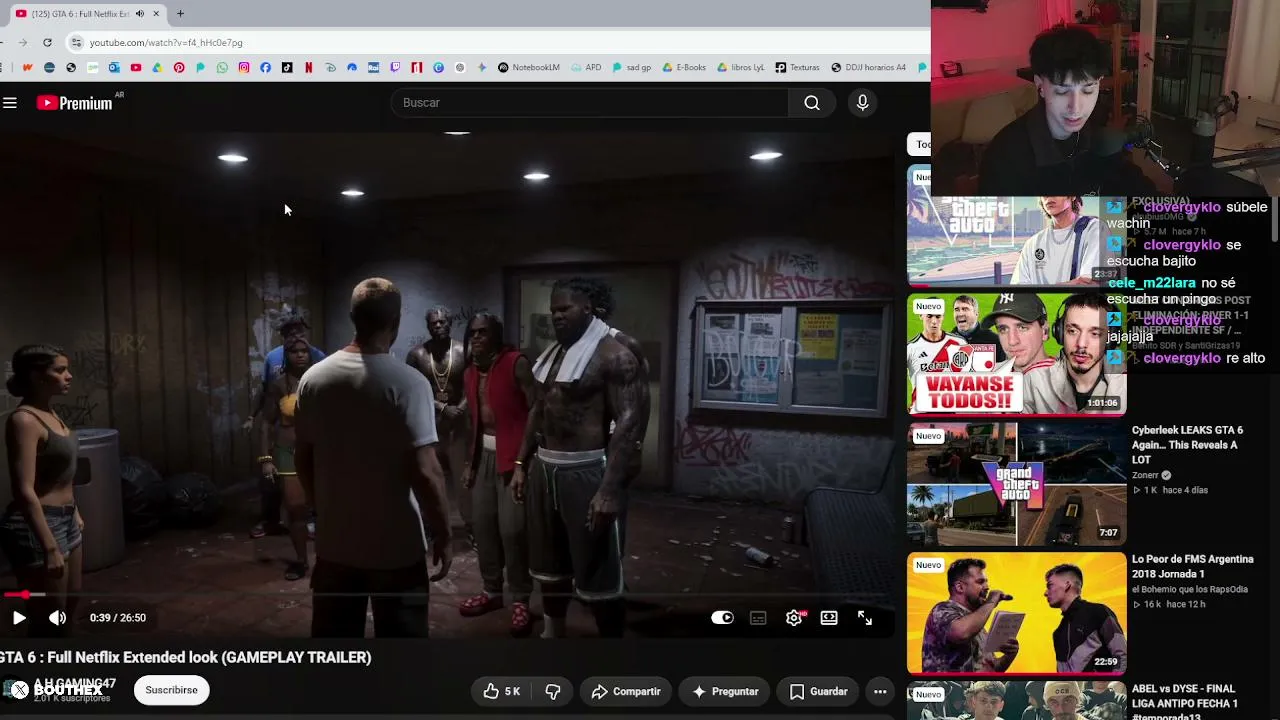Screen dimensions: 1280x720
Task: Open the Pinterest bookmark icon
Action: (x=179, y=68)
